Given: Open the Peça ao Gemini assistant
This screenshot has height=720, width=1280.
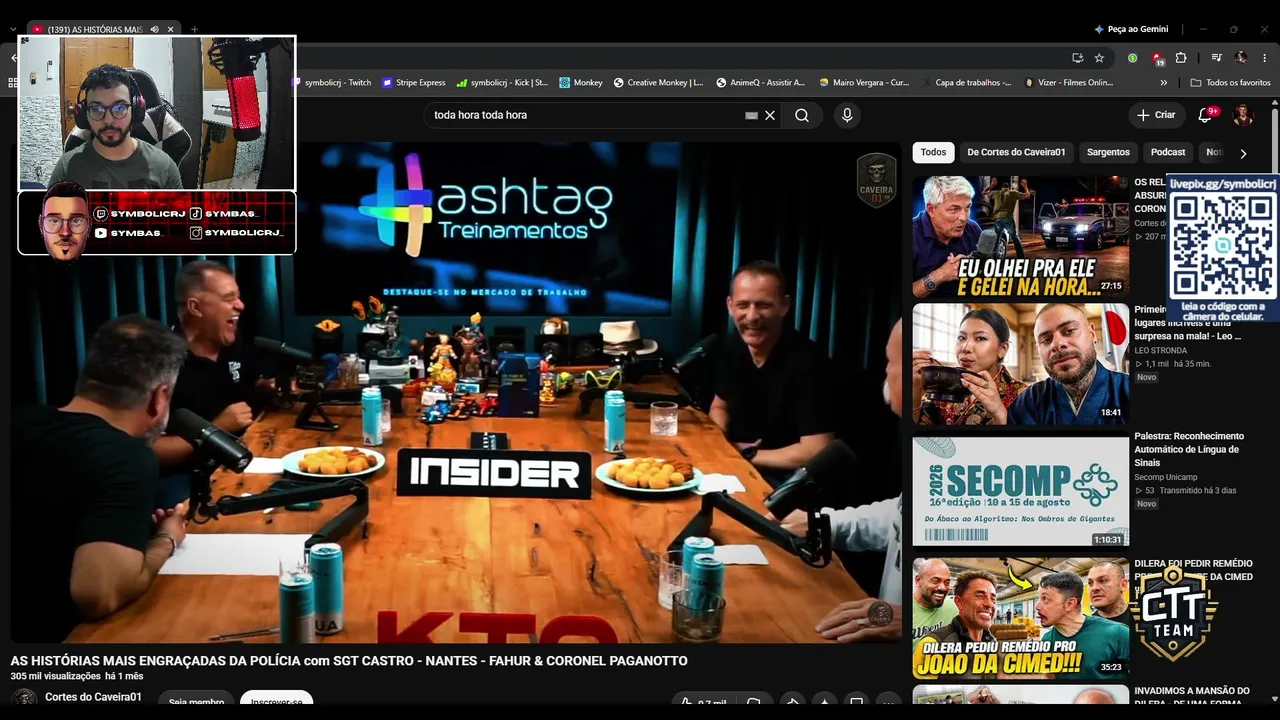Looking at the screenshot, I should tap(1131, 30).
